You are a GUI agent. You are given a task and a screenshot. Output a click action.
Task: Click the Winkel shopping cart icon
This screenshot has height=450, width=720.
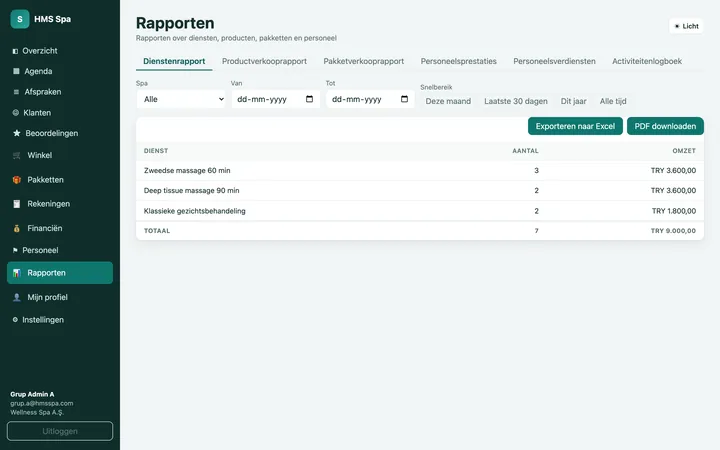(17, 156)
